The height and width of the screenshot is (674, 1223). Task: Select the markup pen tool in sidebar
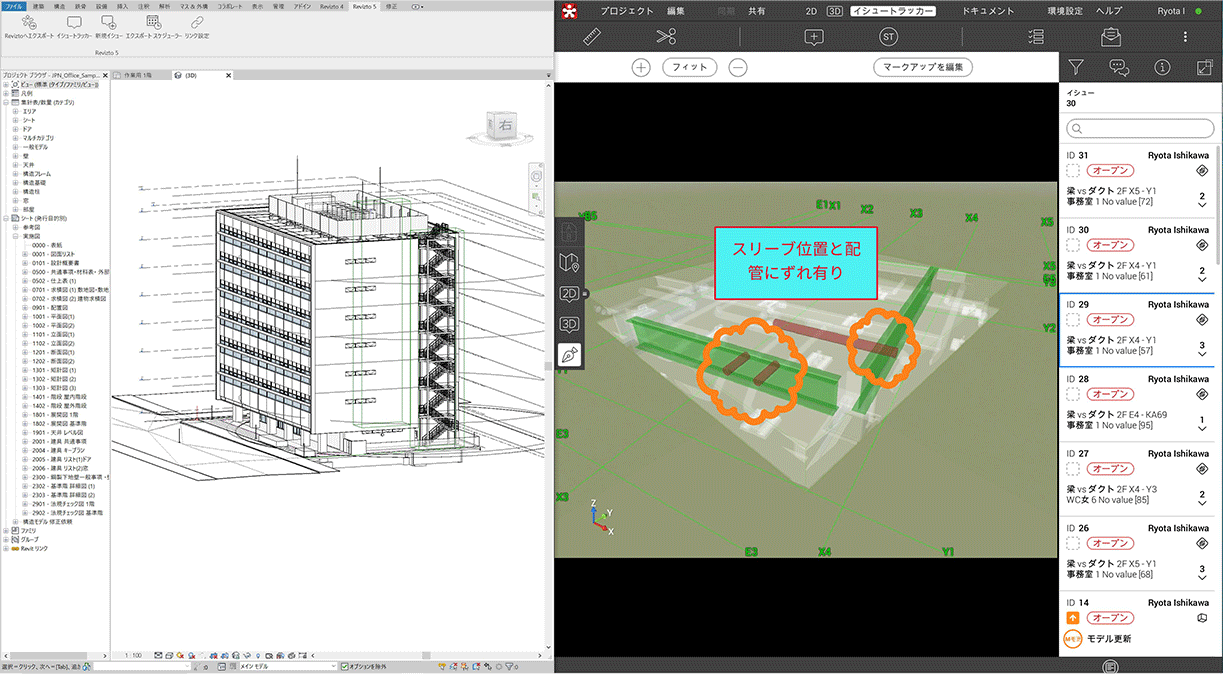(x=569, y=355)
